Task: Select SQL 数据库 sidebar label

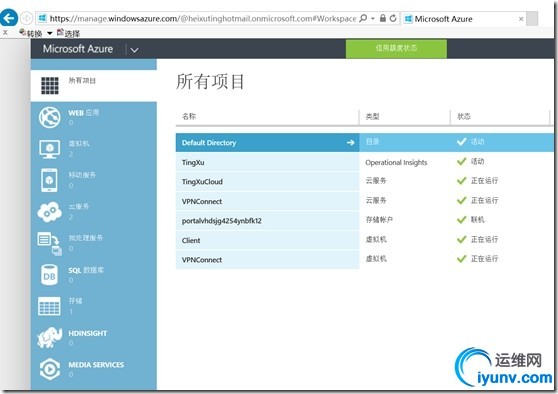Action: pos(86,270)
